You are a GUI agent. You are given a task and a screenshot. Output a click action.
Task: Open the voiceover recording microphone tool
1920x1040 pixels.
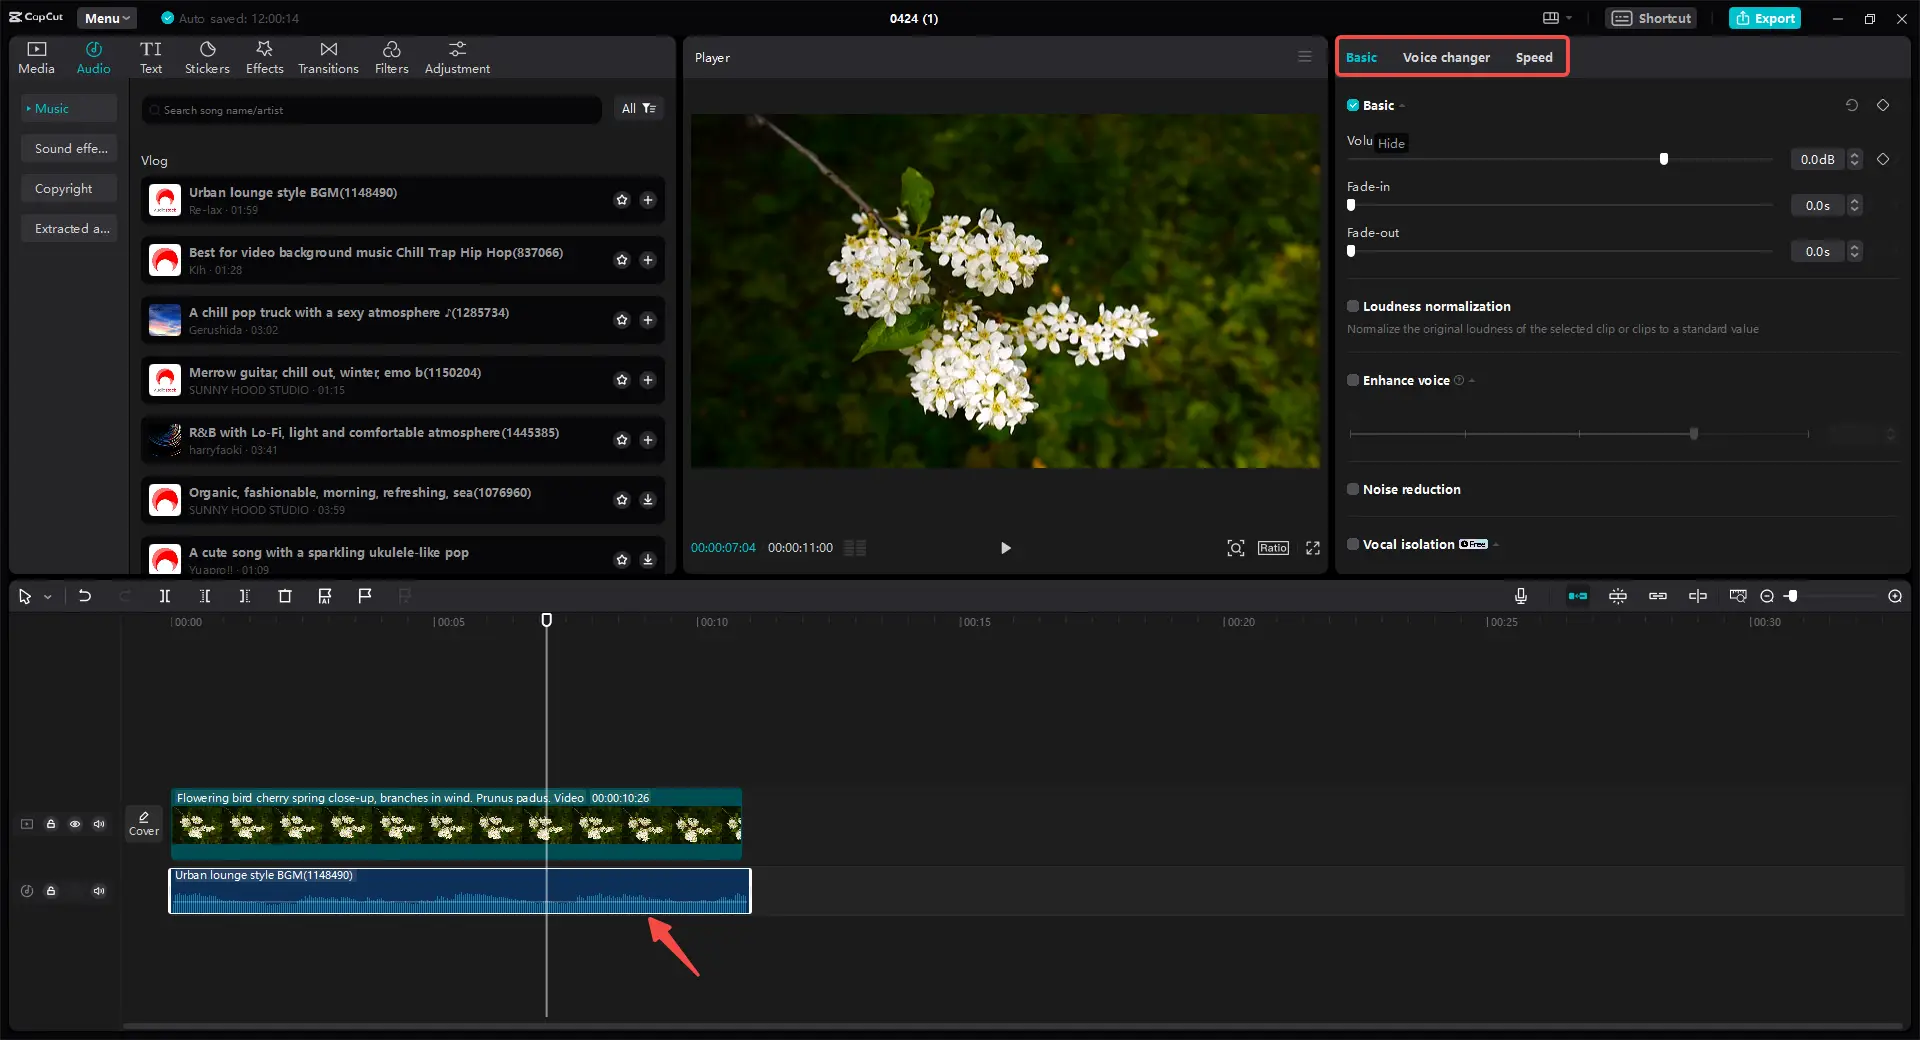click(1520, 596)
